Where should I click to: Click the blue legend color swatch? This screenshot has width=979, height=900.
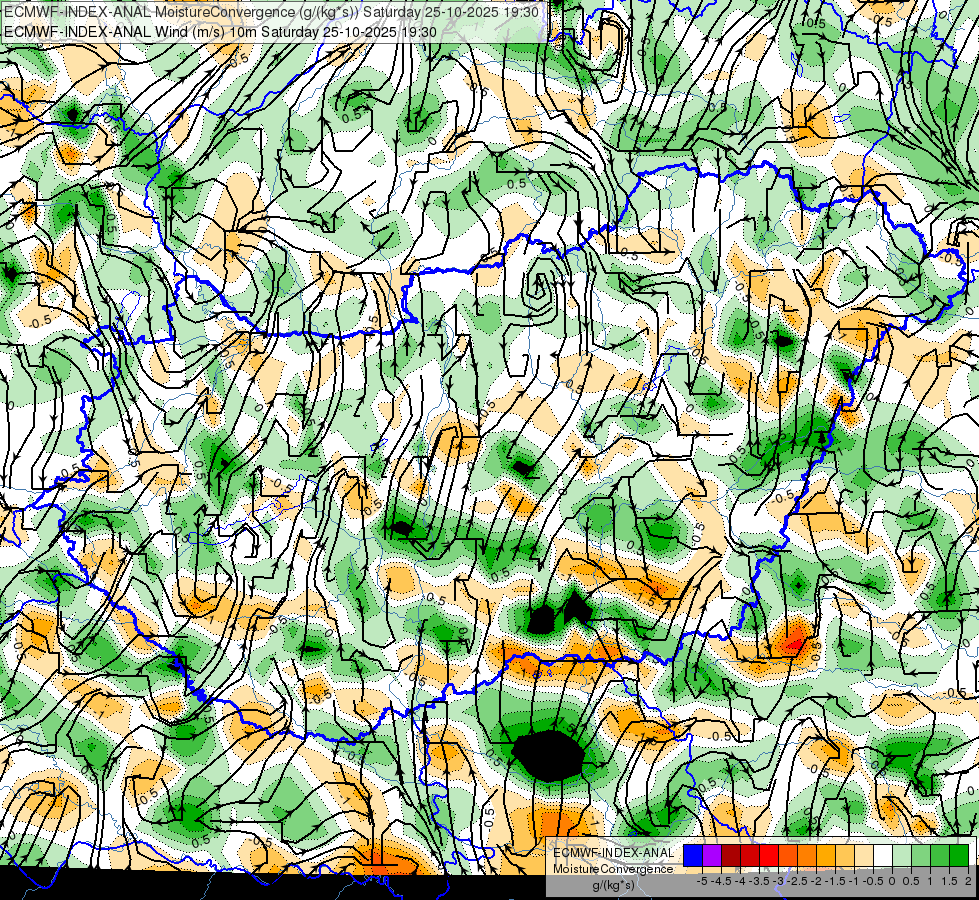(693, 856)
